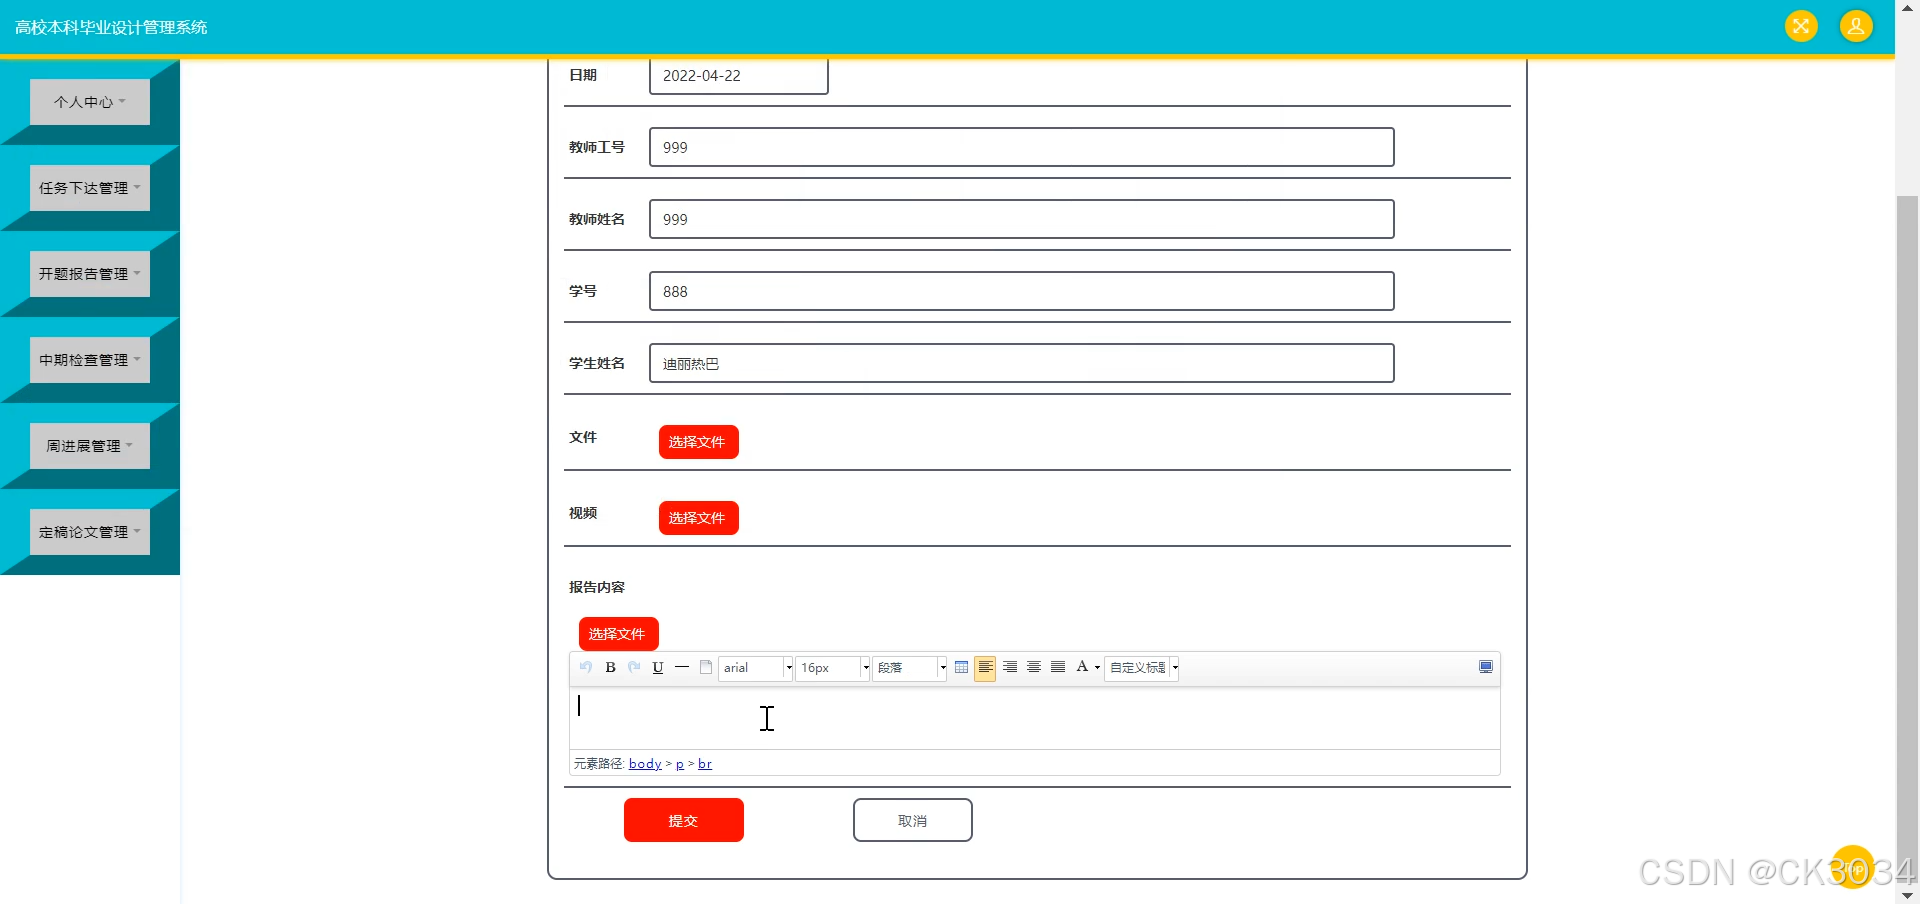This screenshot has height=904, width=1920.
Task: Insert a table using the toolbar icon
Action: pos(961,667)
